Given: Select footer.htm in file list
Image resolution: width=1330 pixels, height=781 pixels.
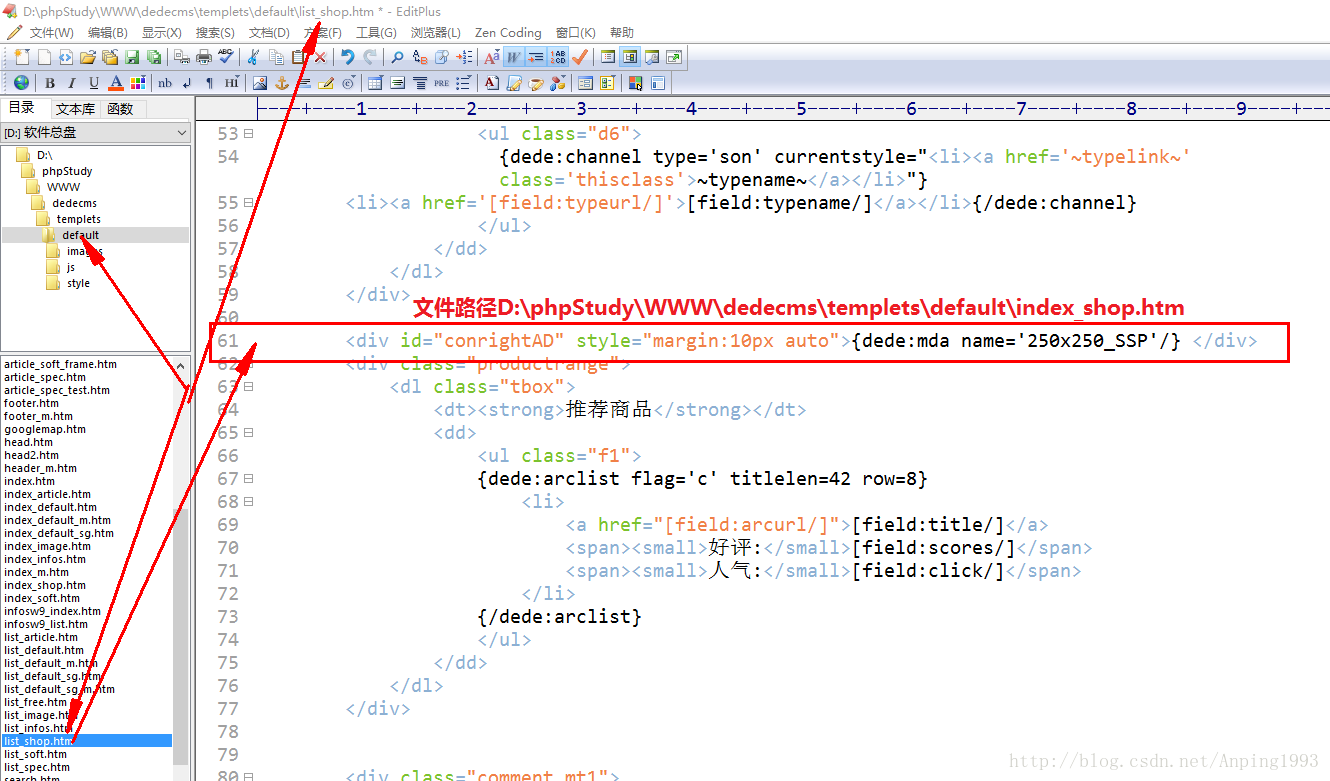Looking at the screenshot, I should coord(32,403).
